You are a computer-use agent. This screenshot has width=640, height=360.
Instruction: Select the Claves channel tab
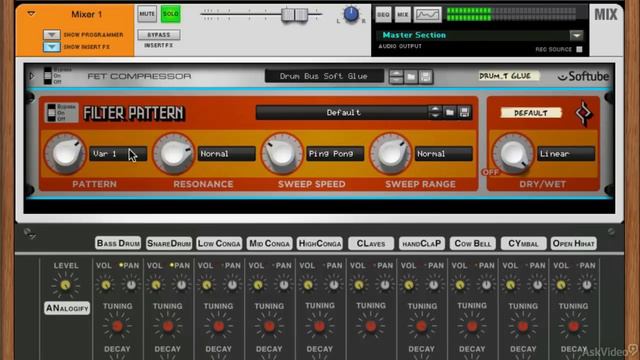point(371,243)
